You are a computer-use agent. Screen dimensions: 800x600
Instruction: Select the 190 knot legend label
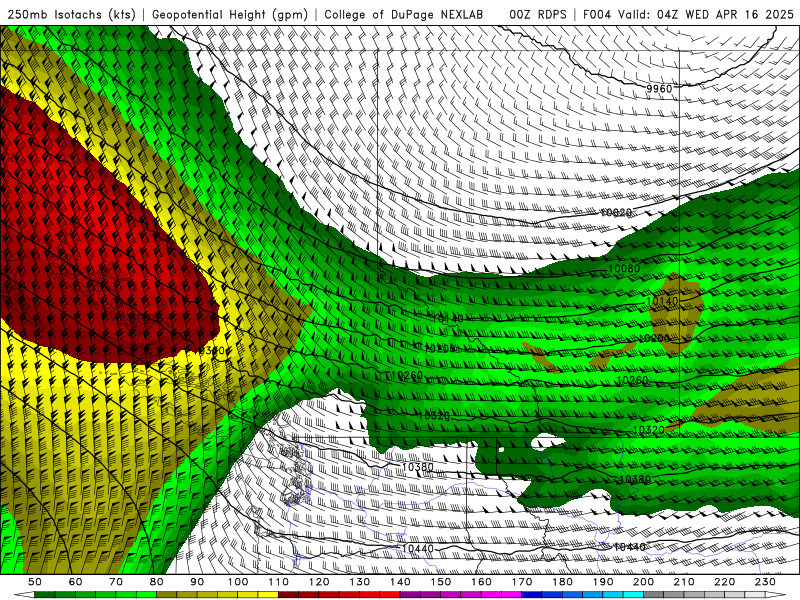[x=603, y=582]
